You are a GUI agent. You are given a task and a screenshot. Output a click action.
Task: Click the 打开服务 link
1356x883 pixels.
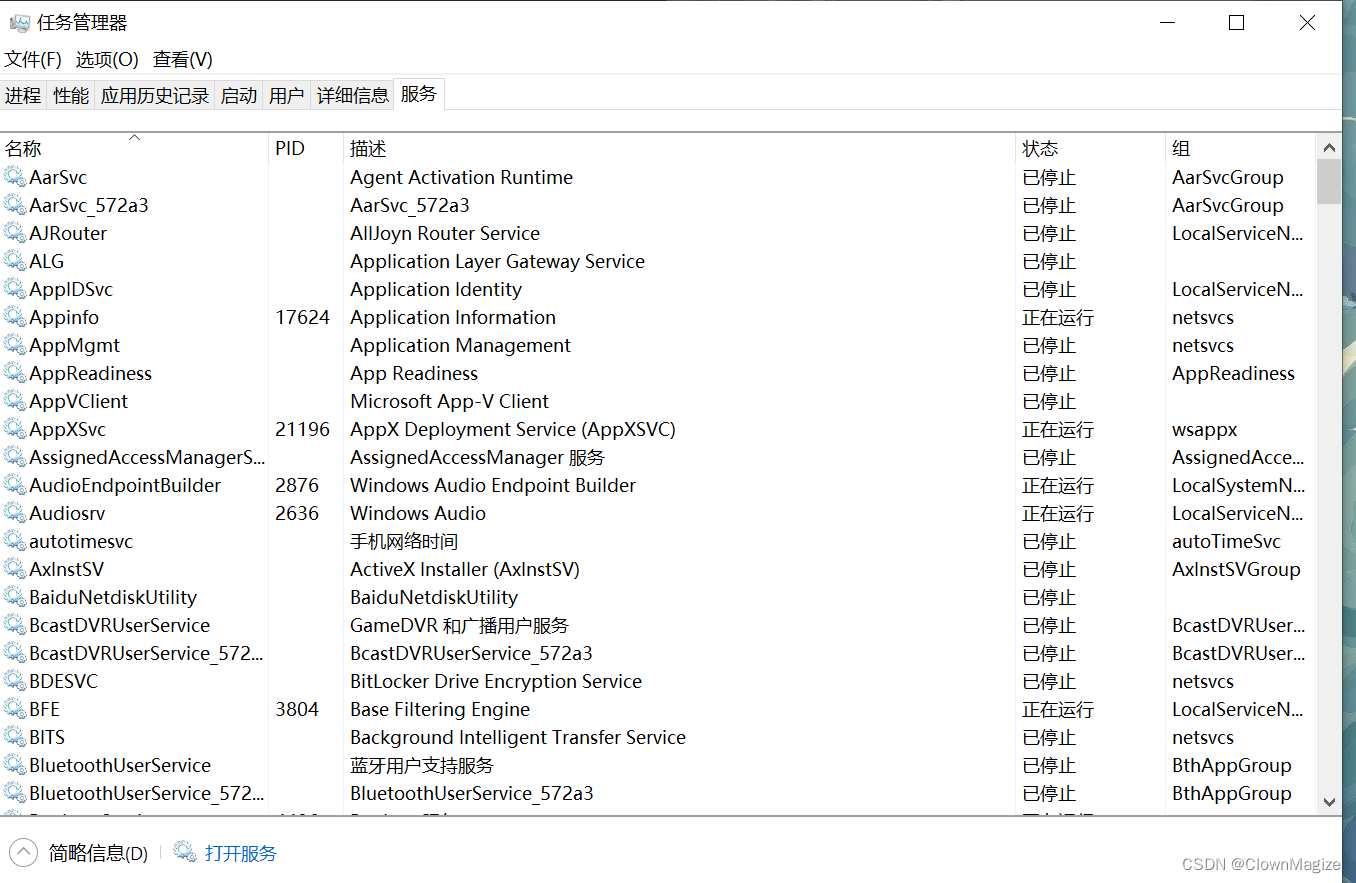(241, 853)
